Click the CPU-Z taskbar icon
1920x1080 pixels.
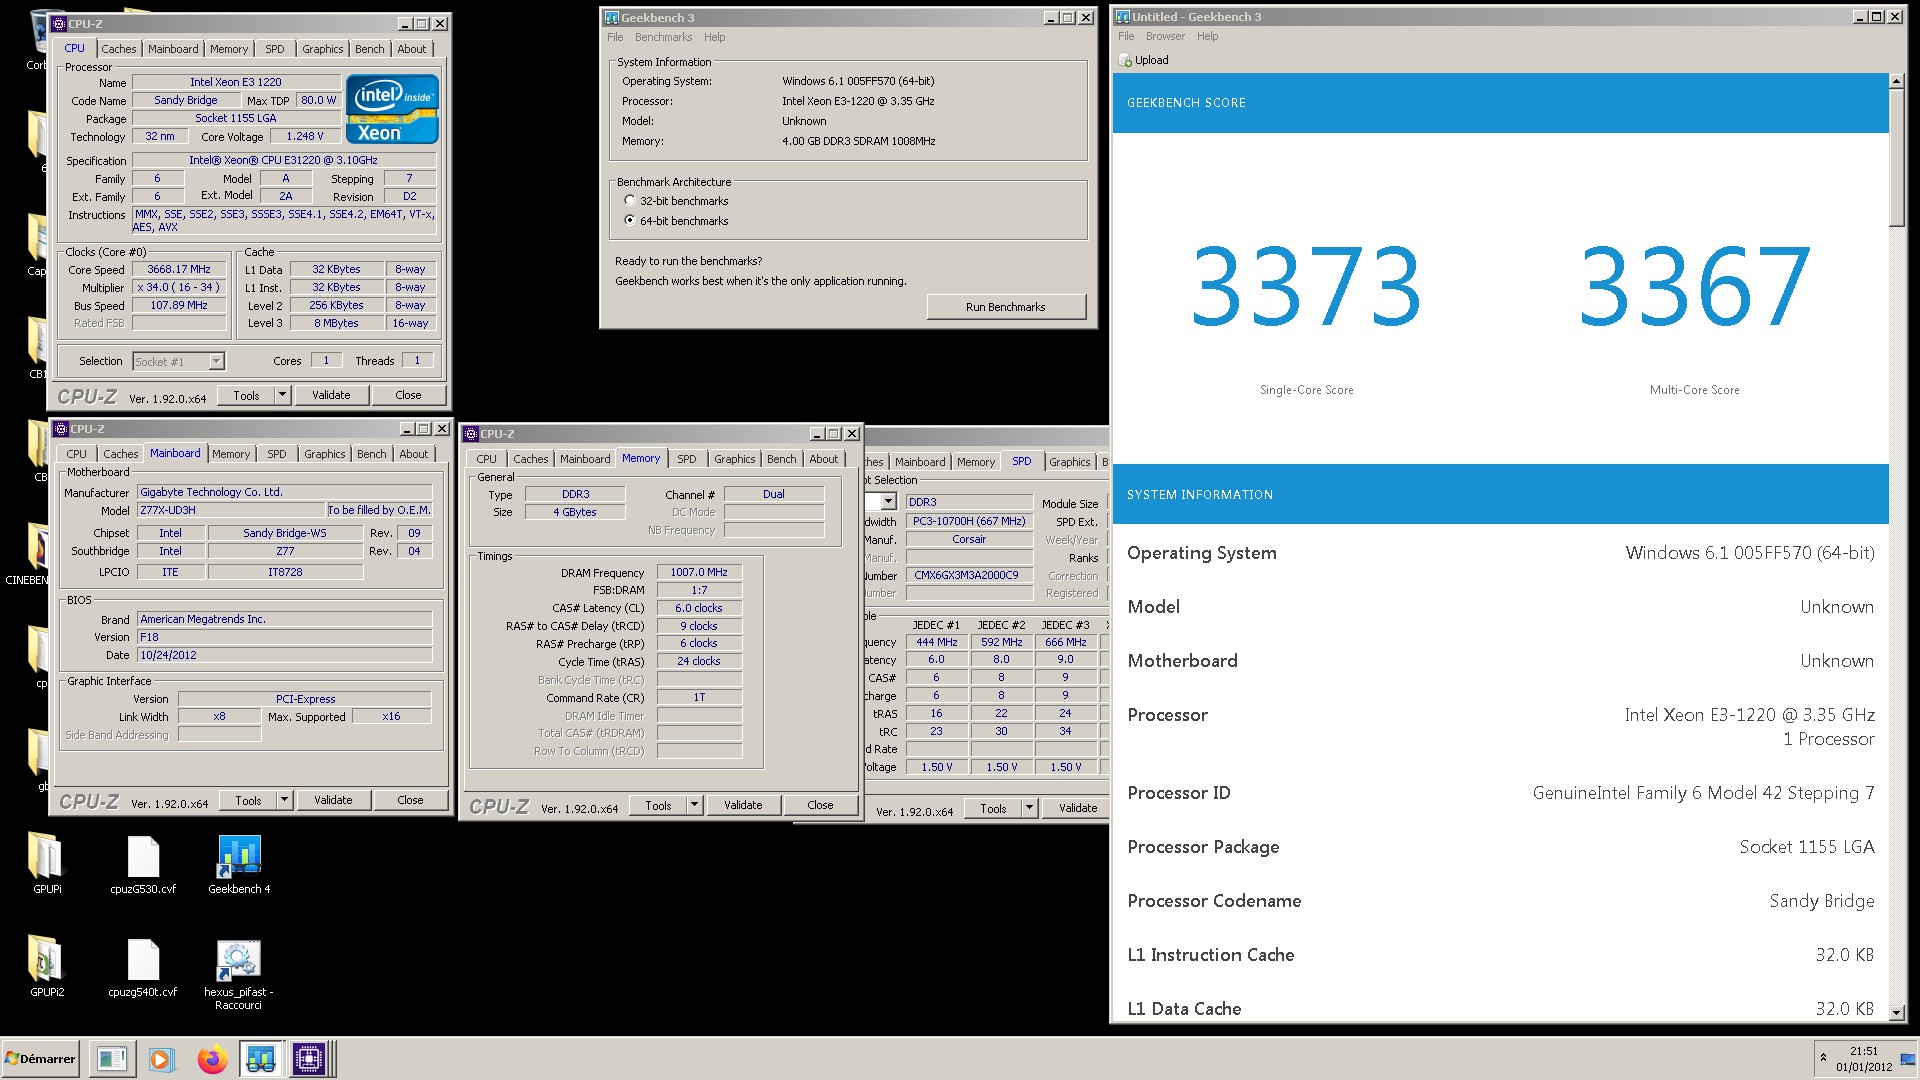tap(308, 1059)
